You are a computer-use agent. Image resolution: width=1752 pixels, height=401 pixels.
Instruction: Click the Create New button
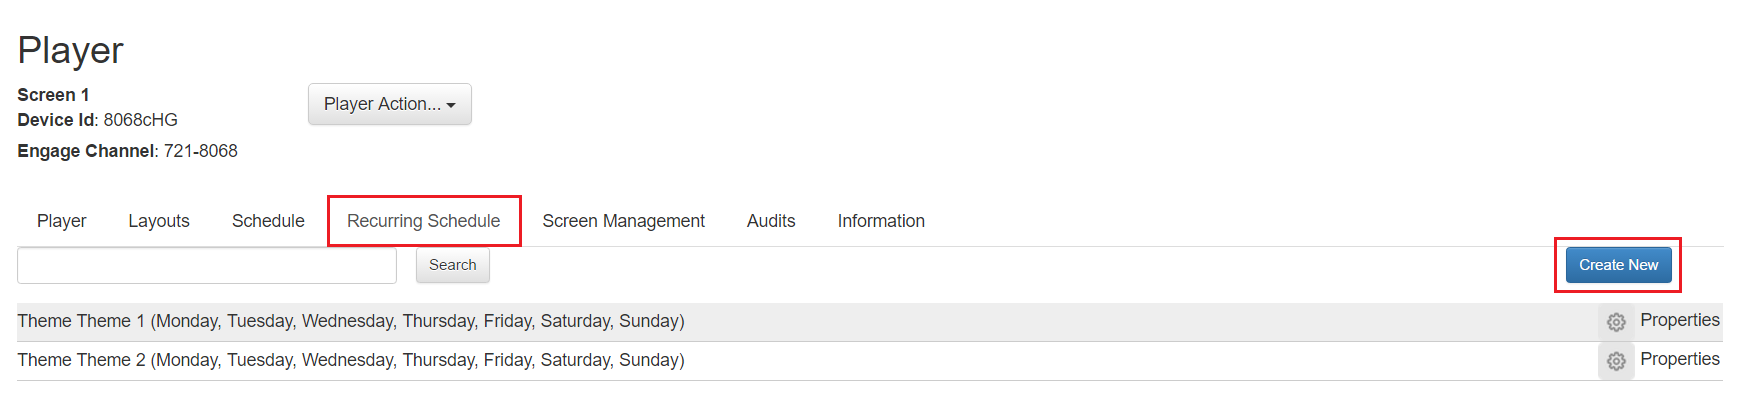(x=1619, y=265)
